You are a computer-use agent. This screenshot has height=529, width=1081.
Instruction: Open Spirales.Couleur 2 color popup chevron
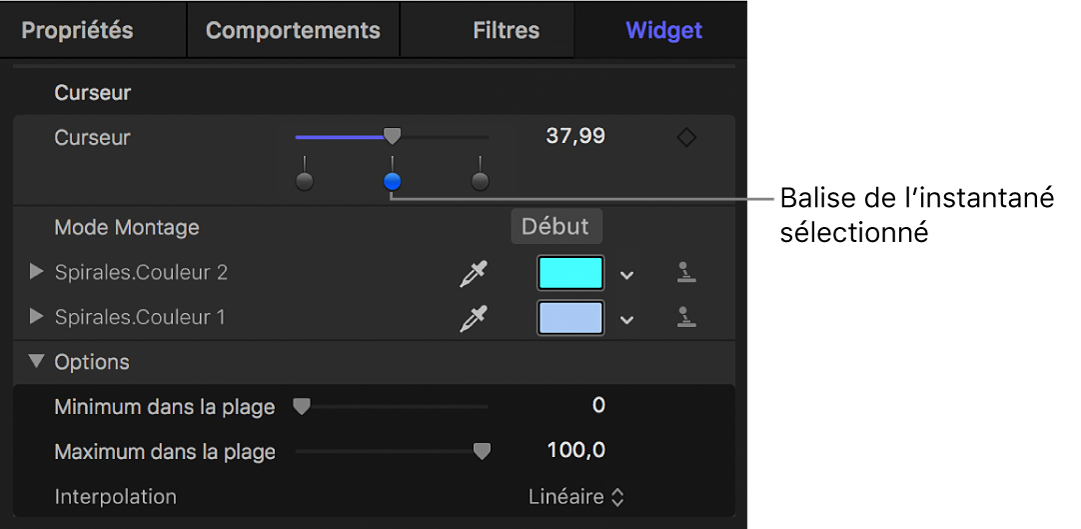tap(627, 275)
